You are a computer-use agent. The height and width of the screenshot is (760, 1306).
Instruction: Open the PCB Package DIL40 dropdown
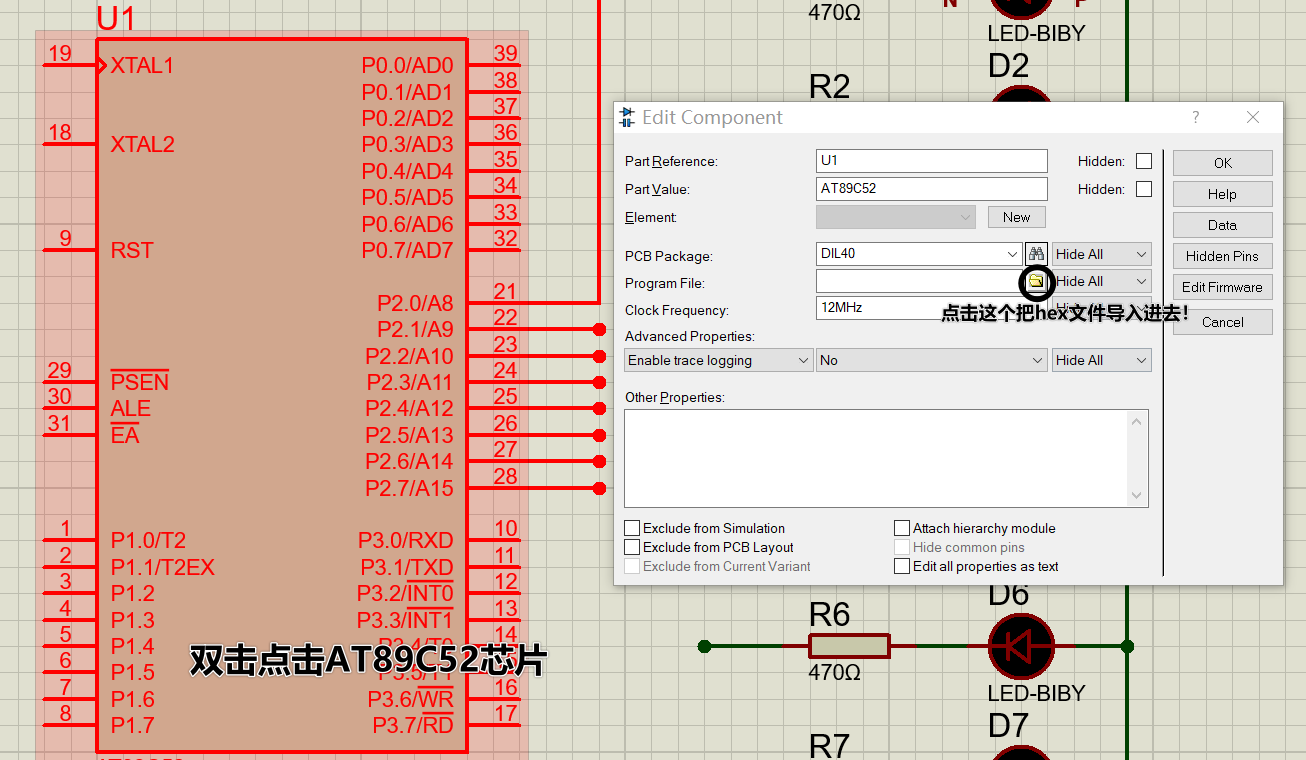[x=1012, y=254]
